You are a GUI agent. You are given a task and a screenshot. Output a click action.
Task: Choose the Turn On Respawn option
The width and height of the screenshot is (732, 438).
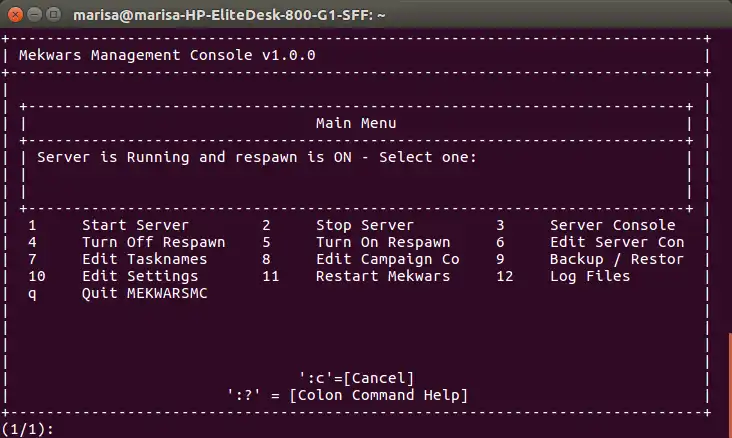pos(383,242)
